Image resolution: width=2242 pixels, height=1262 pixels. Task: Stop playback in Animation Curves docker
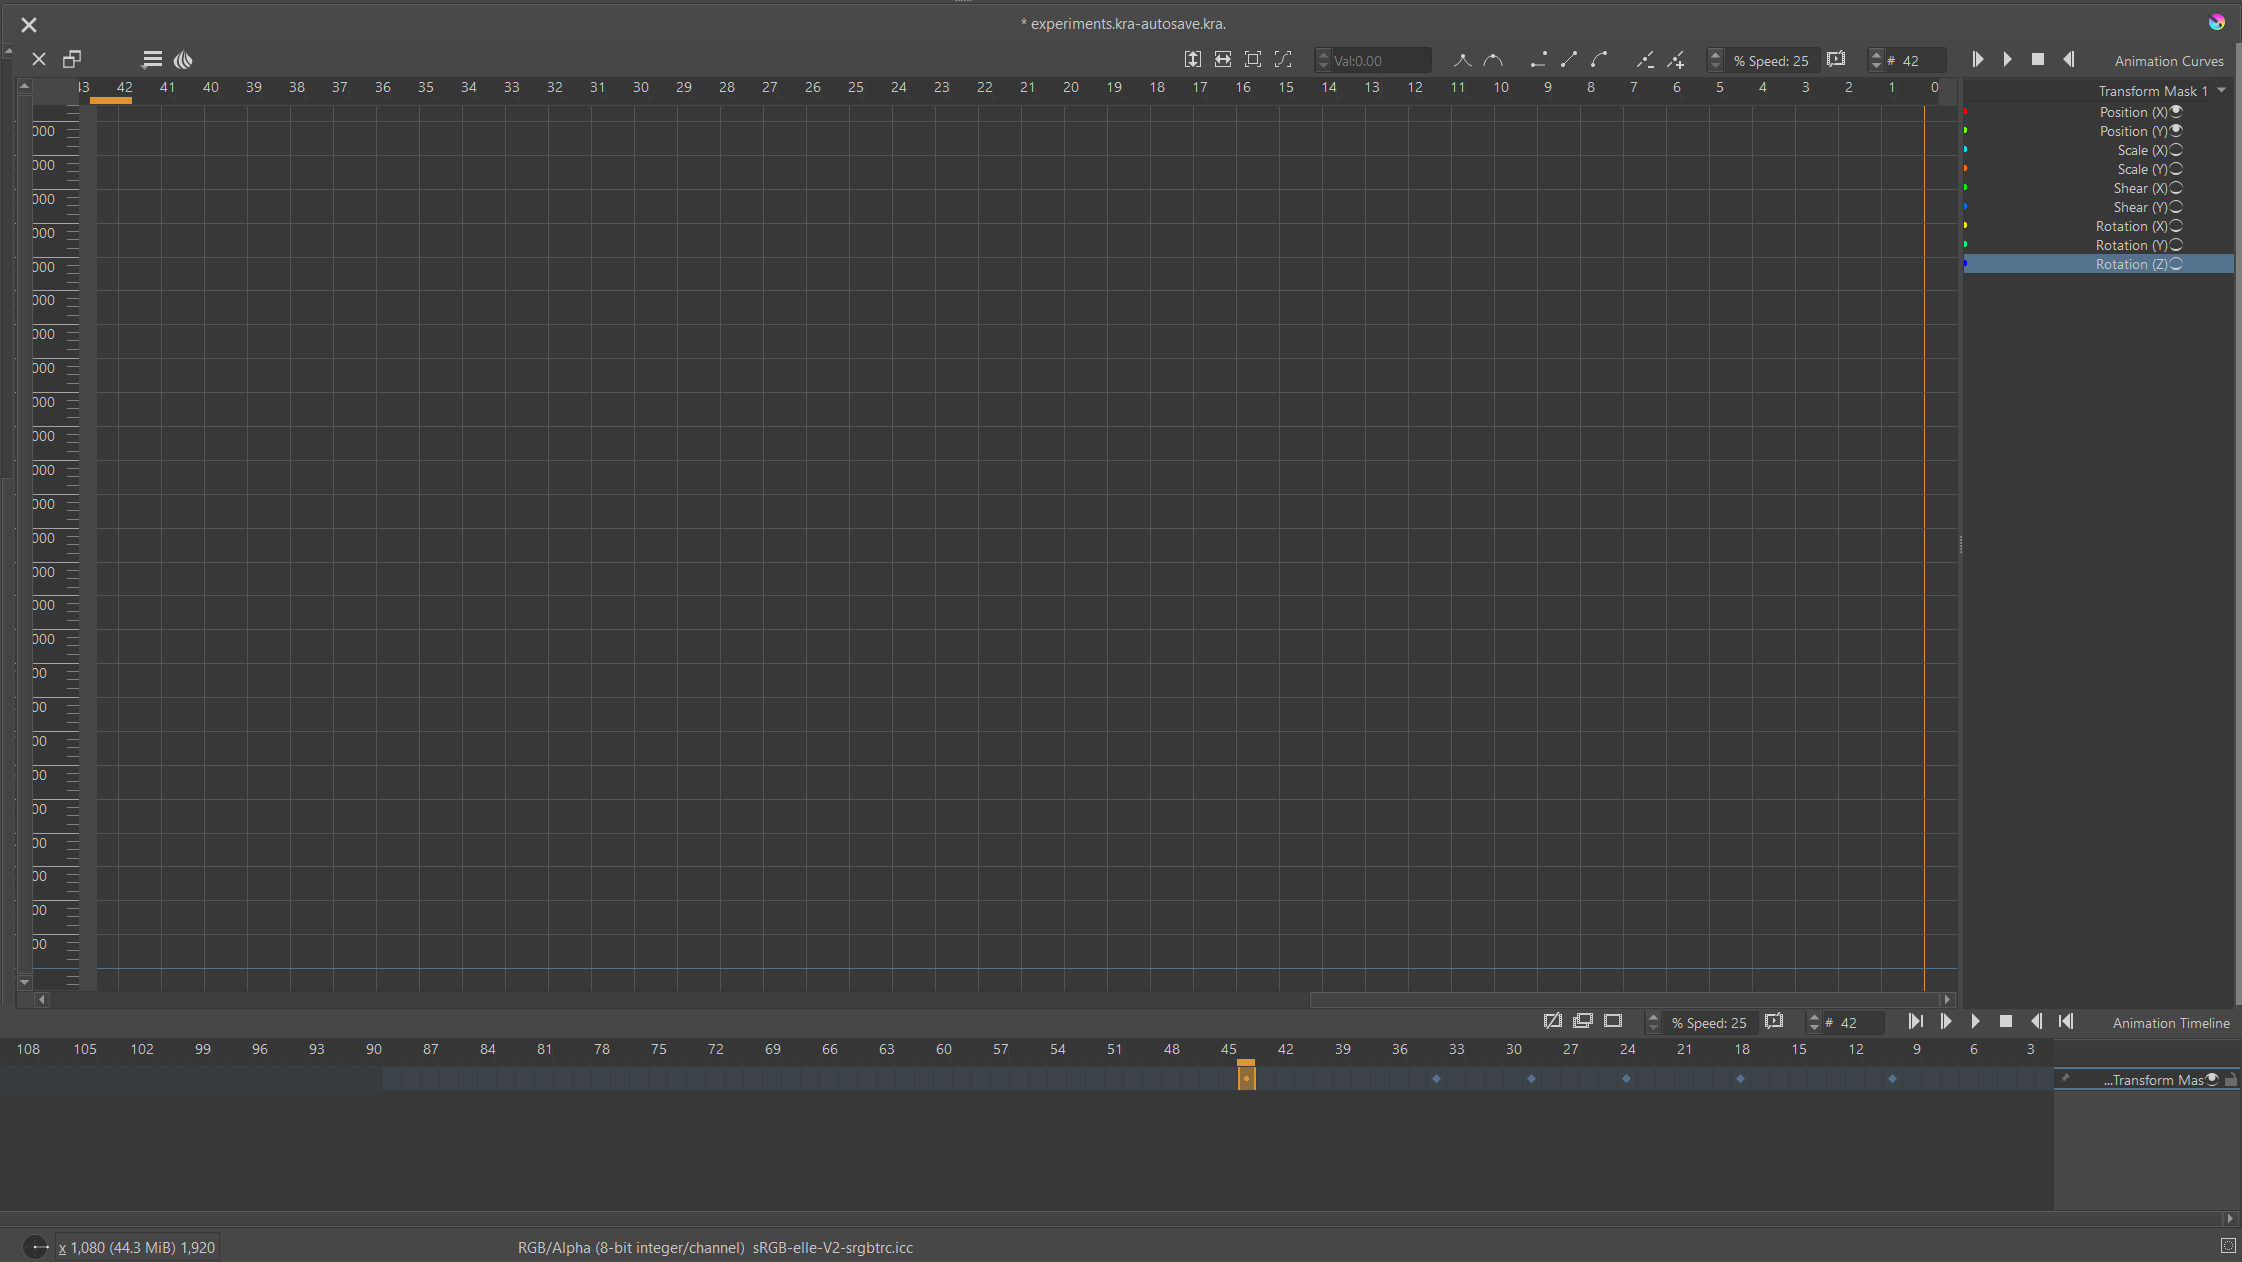pos(2037,60)
